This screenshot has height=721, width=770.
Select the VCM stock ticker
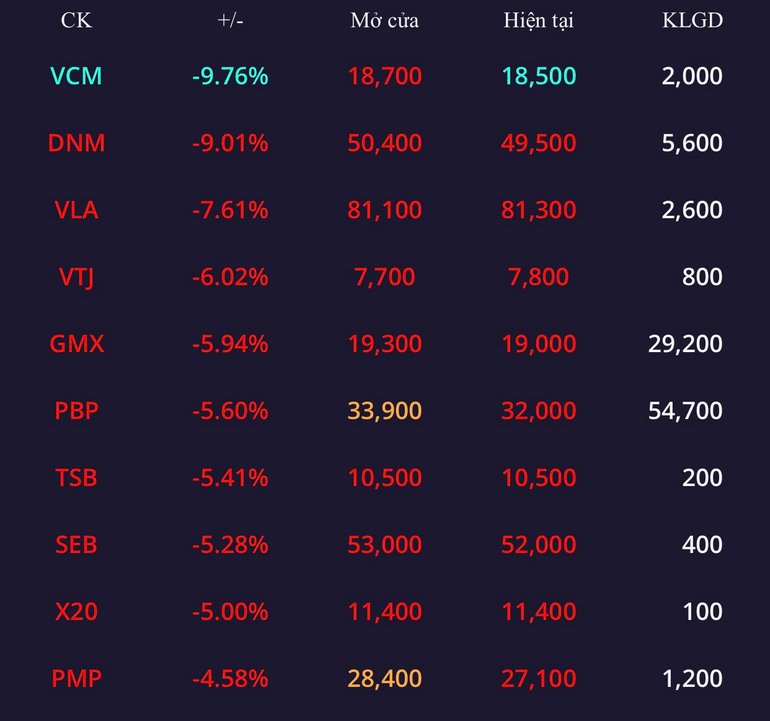pyautogui.click(x=76, y=76)
